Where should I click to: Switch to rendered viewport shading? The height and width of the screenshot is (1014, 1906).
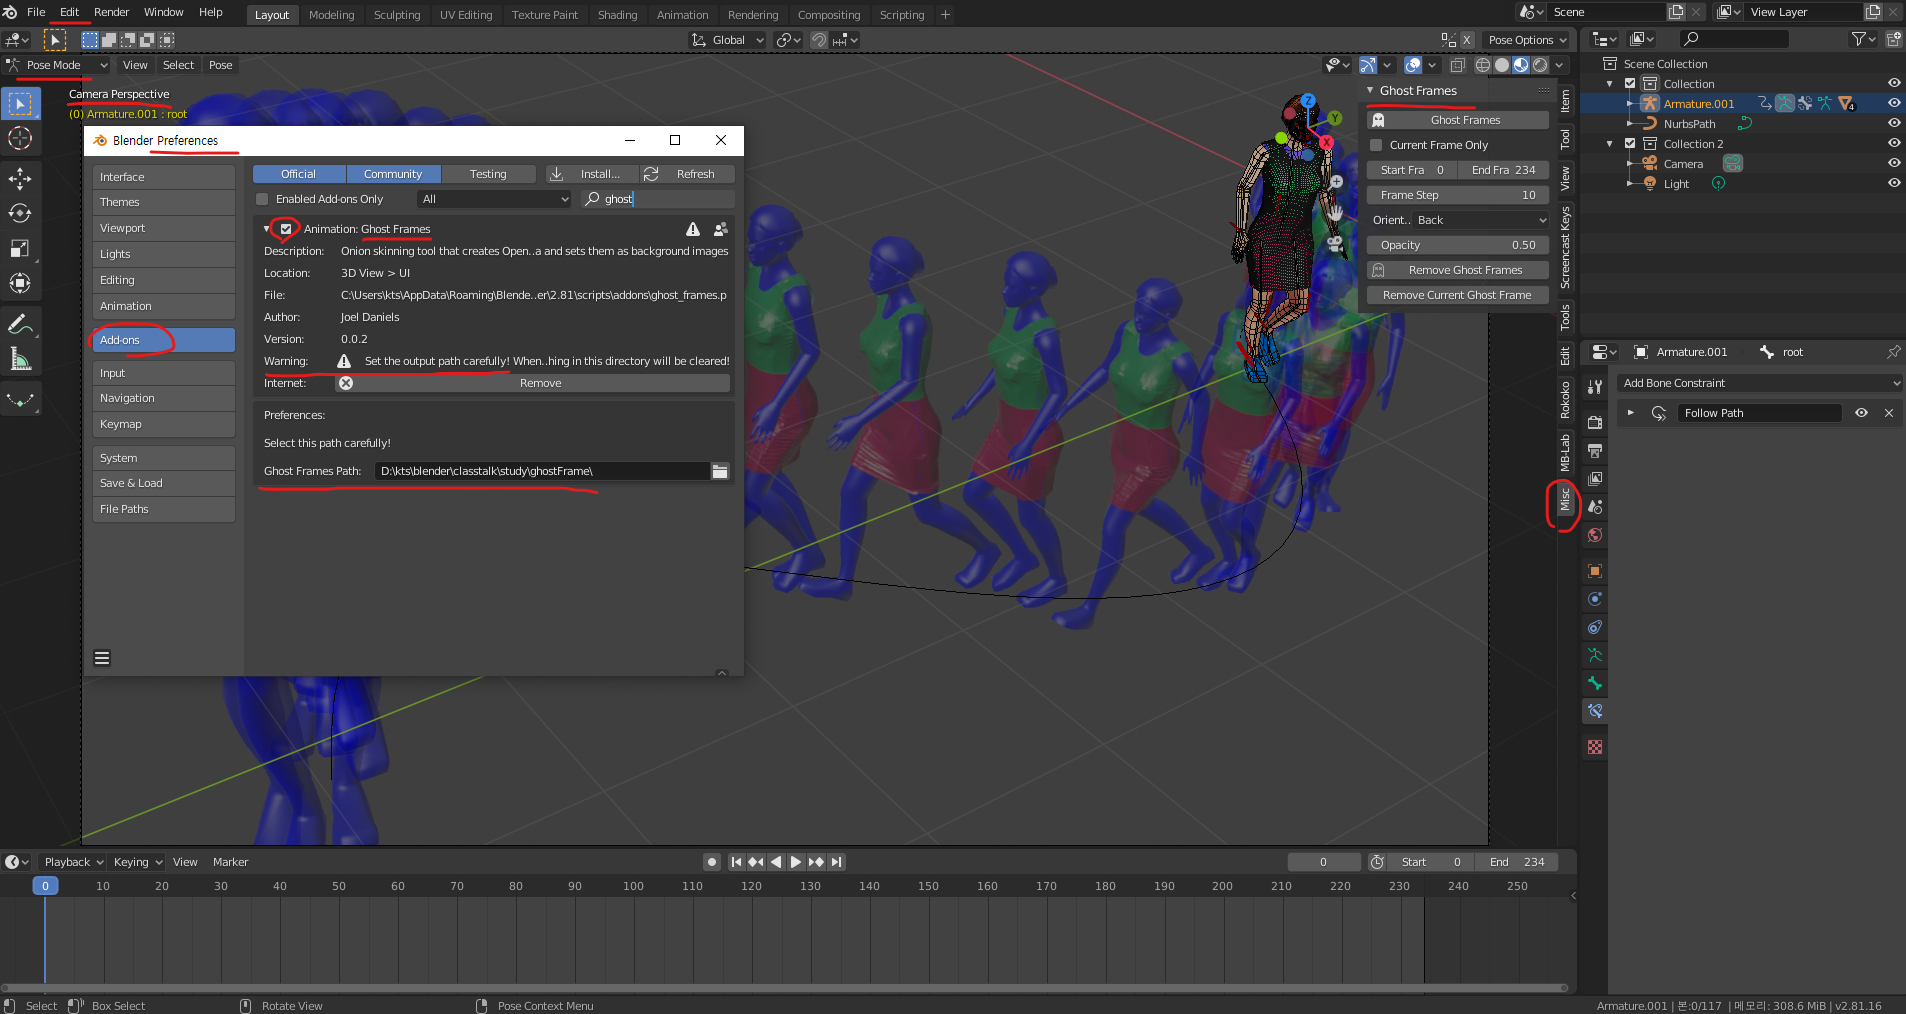tap(1540, 65)
